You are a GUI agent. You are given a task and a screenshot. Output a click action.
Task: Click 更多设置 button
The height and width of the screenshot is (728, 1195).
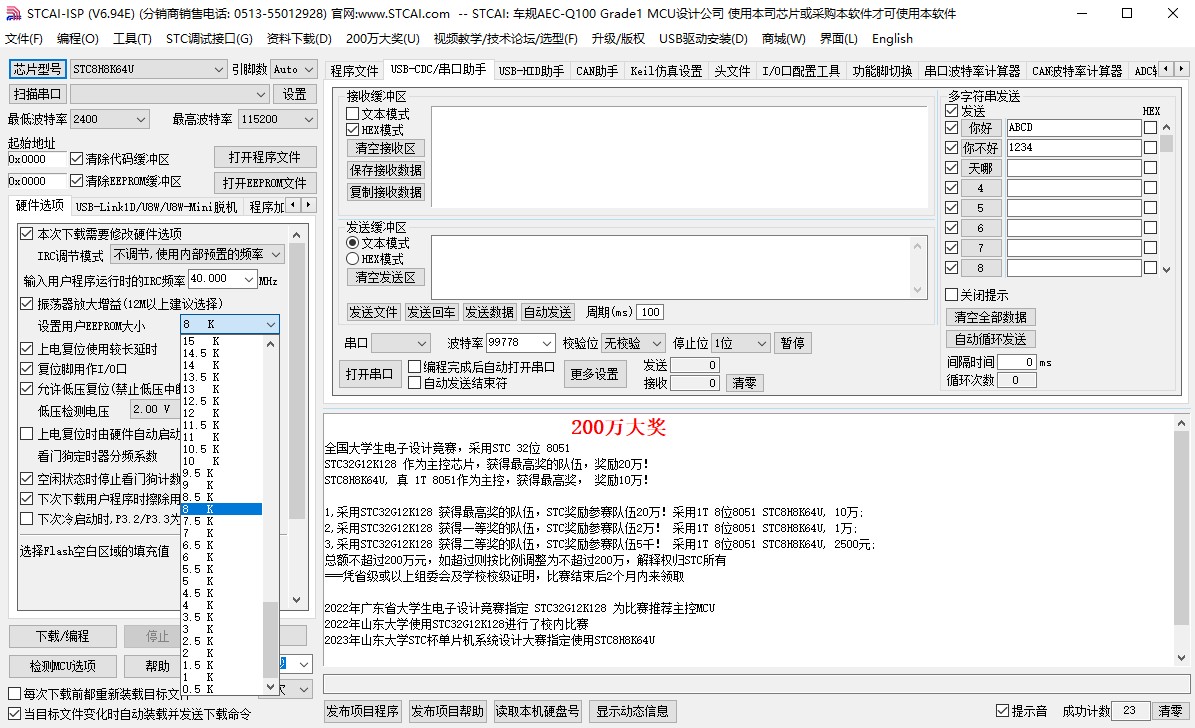[594, 374]
